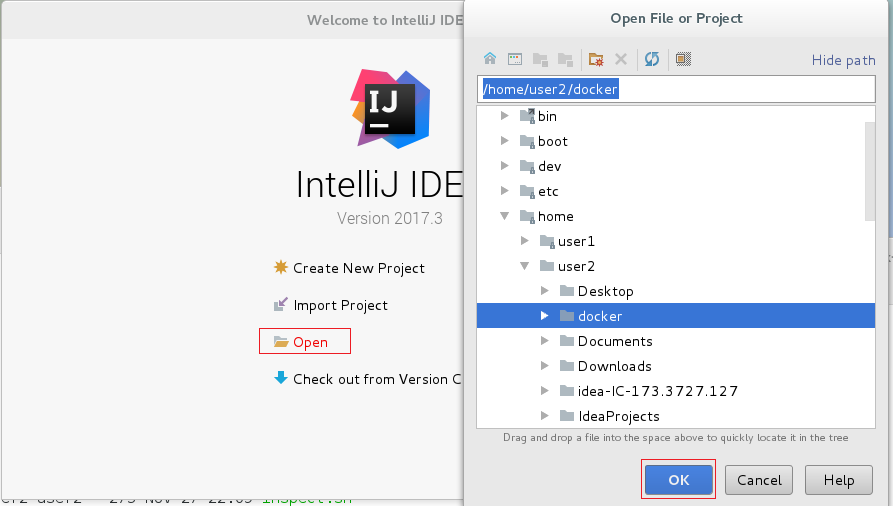Viewport: 893px width, 506px height.
Task: Expand the user1 folder node
Action: coord(525,241)
